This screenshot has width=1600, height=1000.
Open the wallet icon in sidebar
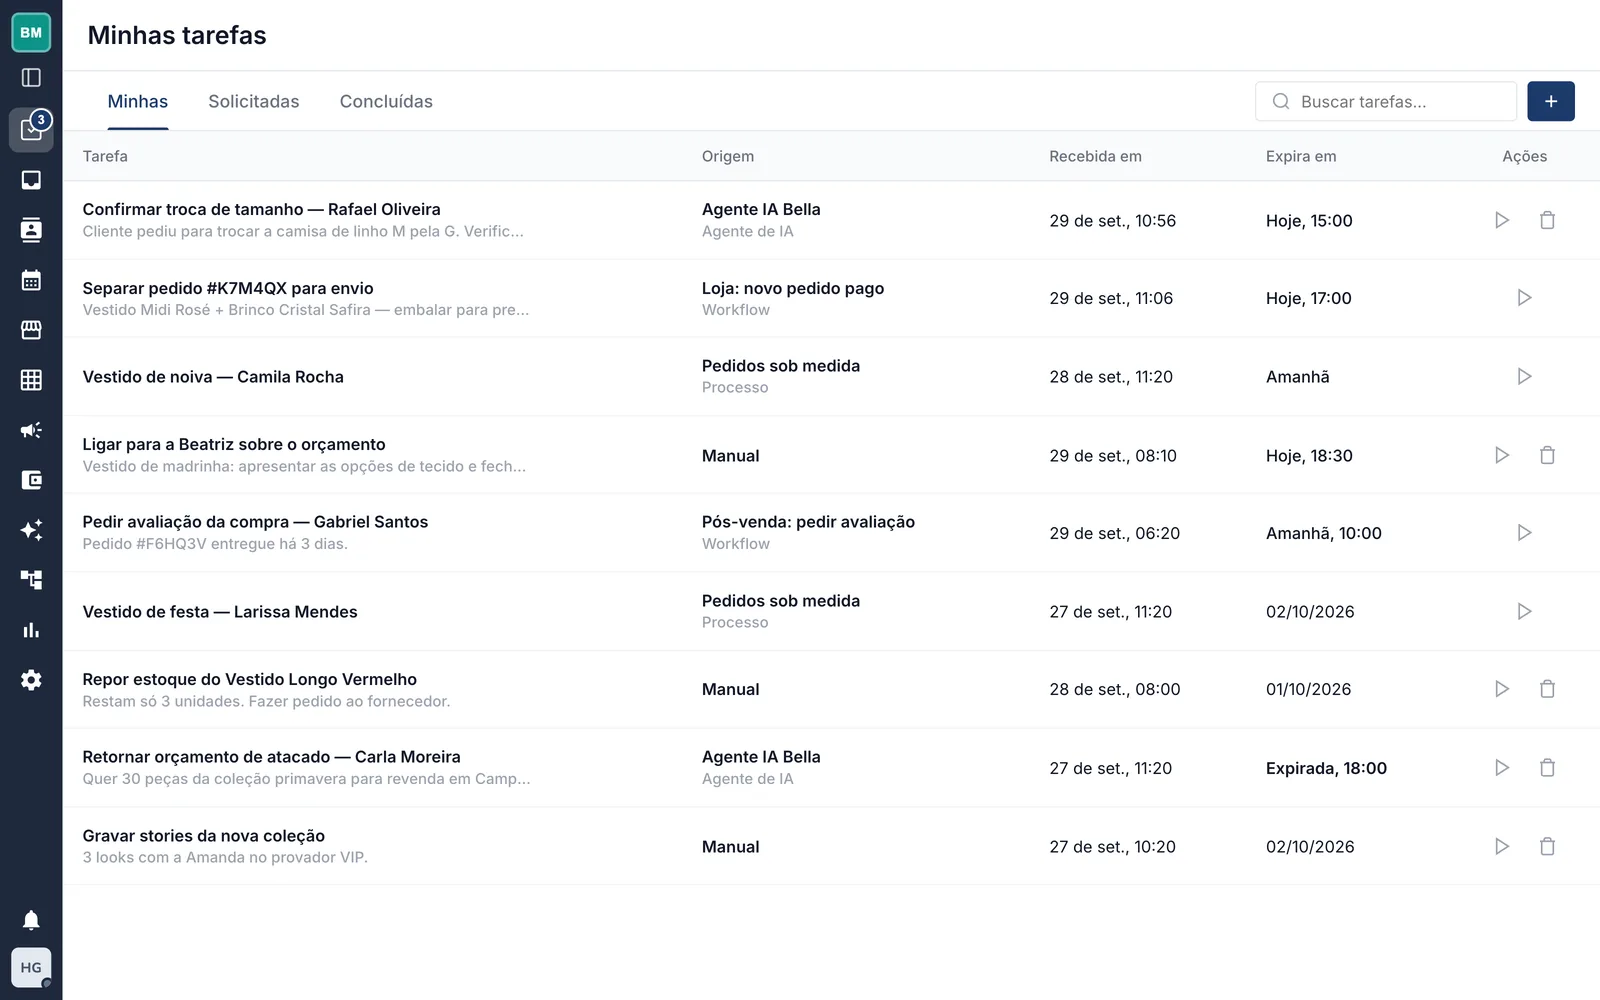(x=31, y=480)
